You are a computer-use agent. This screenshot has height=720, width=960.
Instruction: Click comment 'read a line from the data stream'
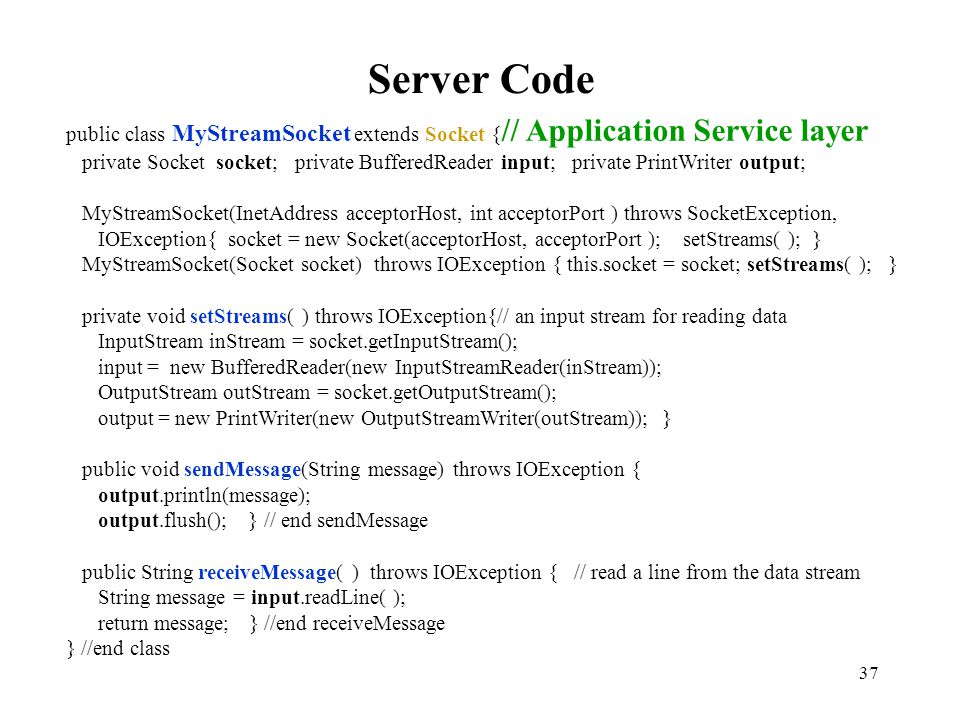725,572
